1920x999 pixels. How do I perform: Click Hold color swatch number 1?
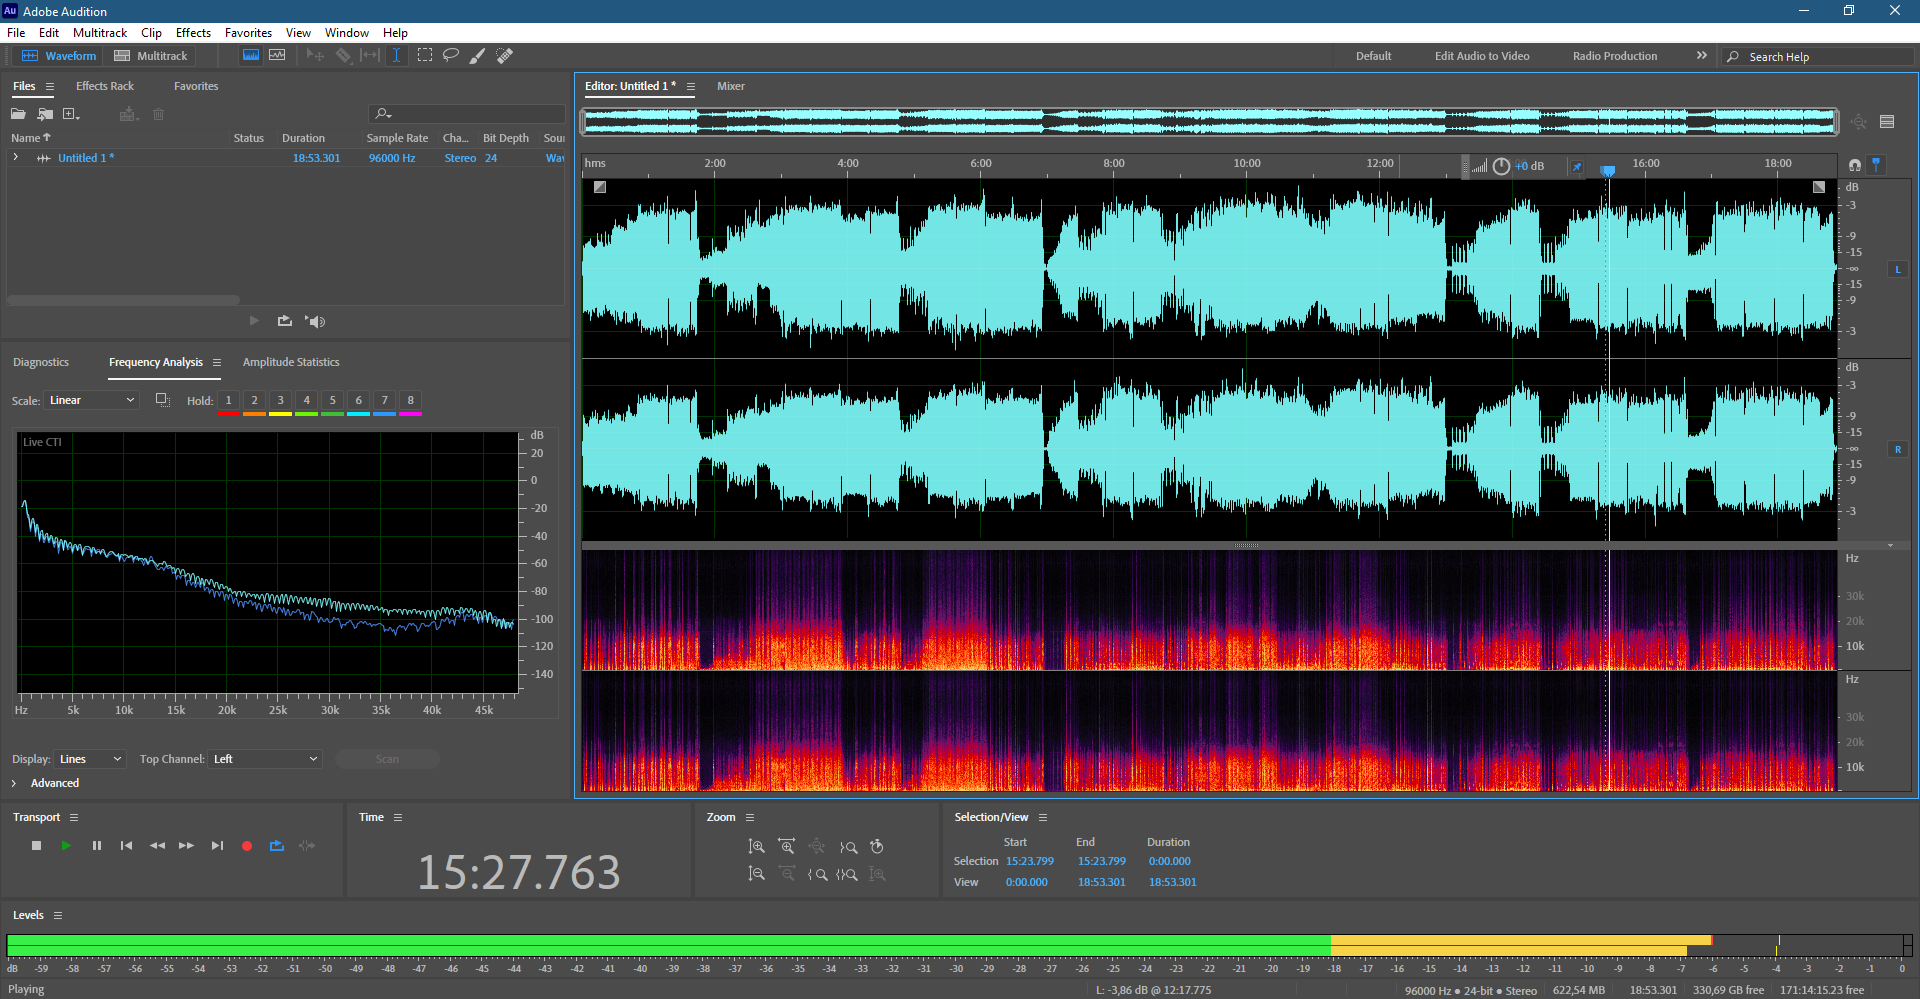(x=228, y=401)
